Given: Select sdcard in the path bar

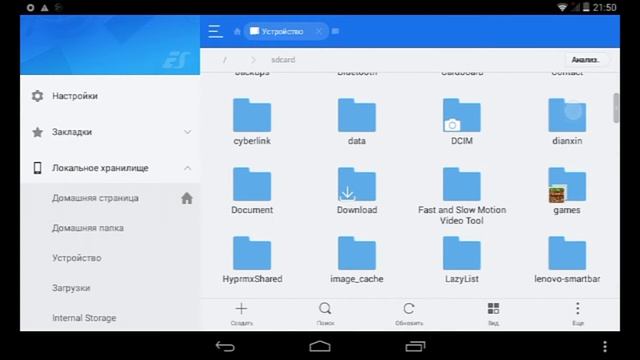Looking at the screenshot, I should point(283,60).
